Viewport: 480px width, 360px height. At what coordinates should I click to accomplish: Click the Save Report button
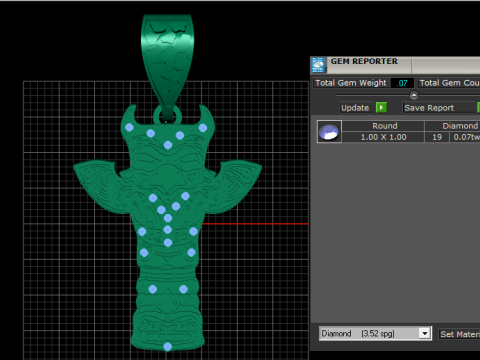coord(439,108)
